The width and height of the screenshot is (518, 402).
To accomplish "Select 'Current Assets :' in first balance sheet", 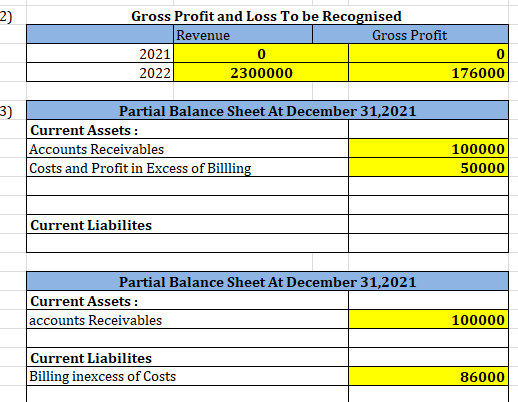I will coord(187,130).
